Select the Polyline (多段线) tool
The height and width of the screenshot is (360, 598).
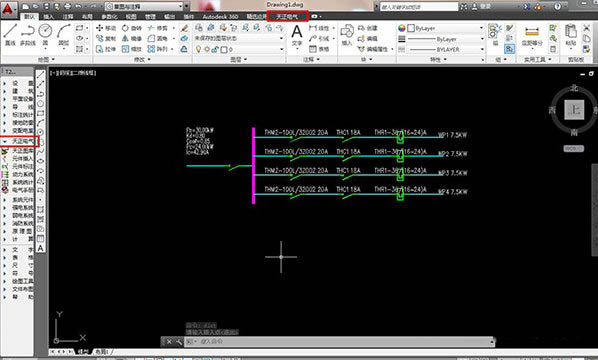tap(27, 34)
